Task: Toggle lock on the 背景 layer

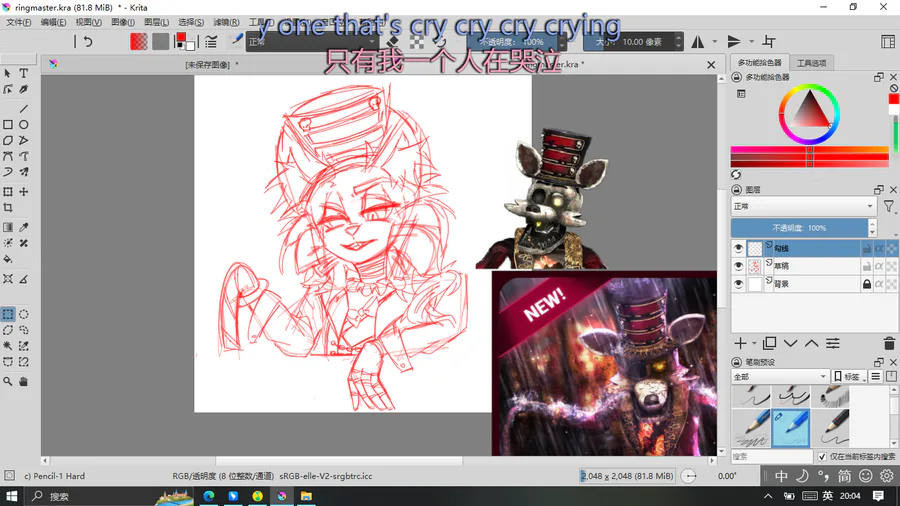Action: tap(867, 284)
